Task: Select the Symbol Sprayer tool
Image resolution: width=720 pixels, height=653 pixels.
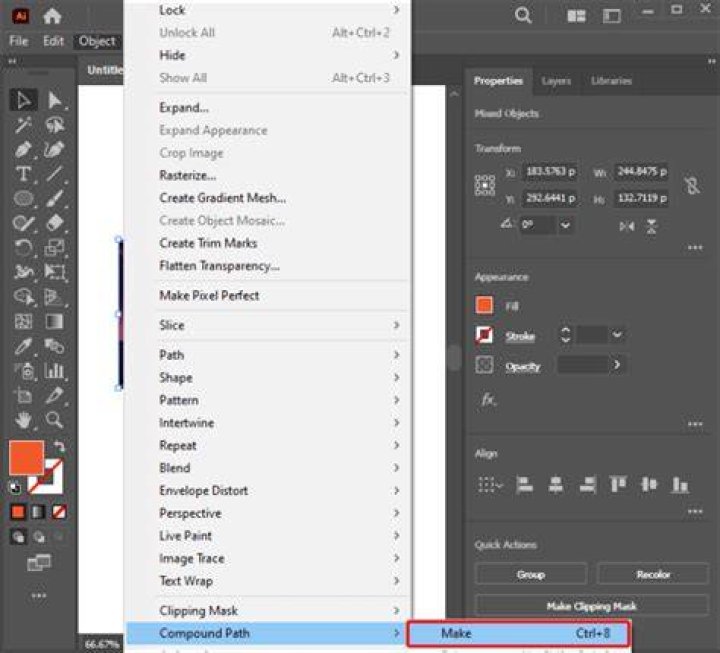Action: click(x=23, y=371)
